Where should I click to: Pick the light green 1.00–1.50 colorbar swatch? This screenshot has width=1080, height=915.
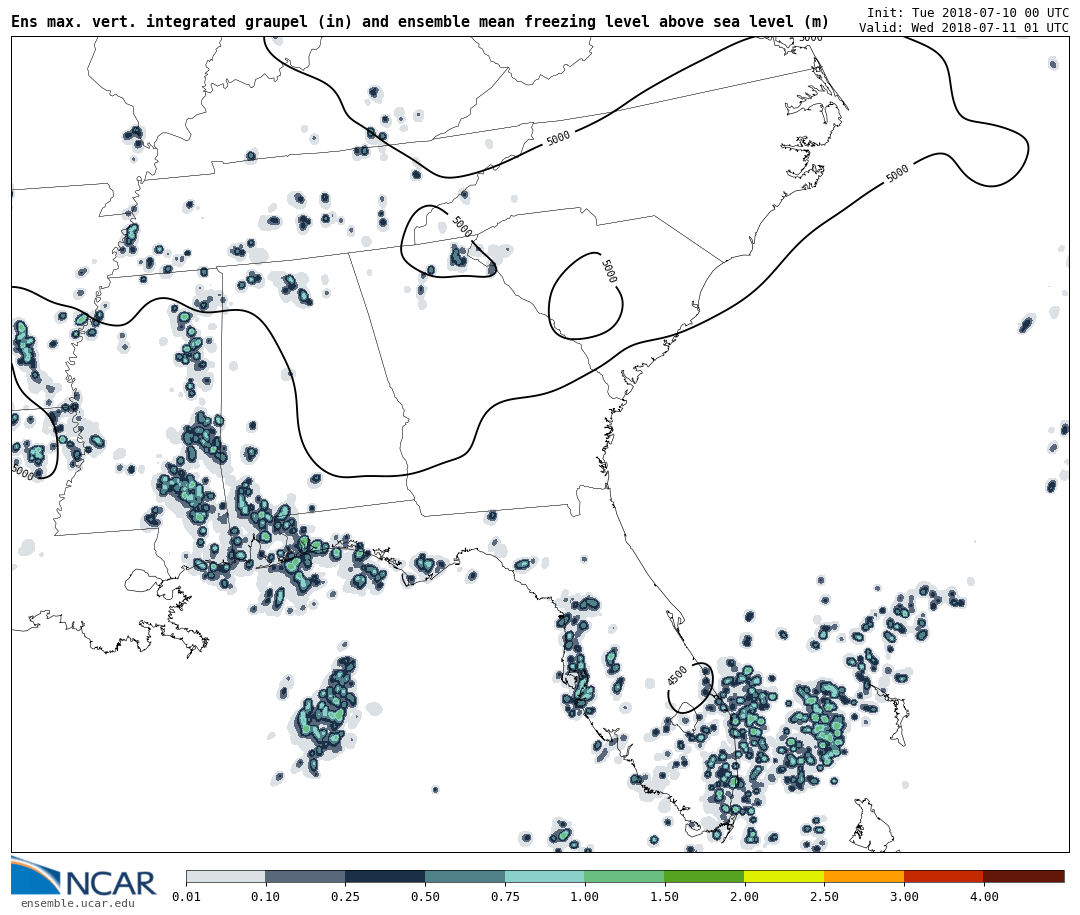click(x=624, y=876)
